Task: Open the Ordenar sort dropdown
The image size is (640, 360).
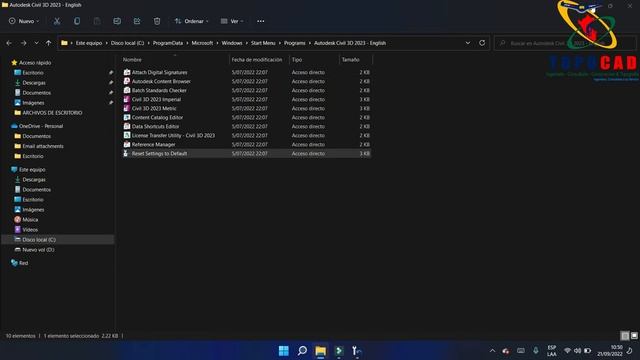Action: click(x=191, y=21)
